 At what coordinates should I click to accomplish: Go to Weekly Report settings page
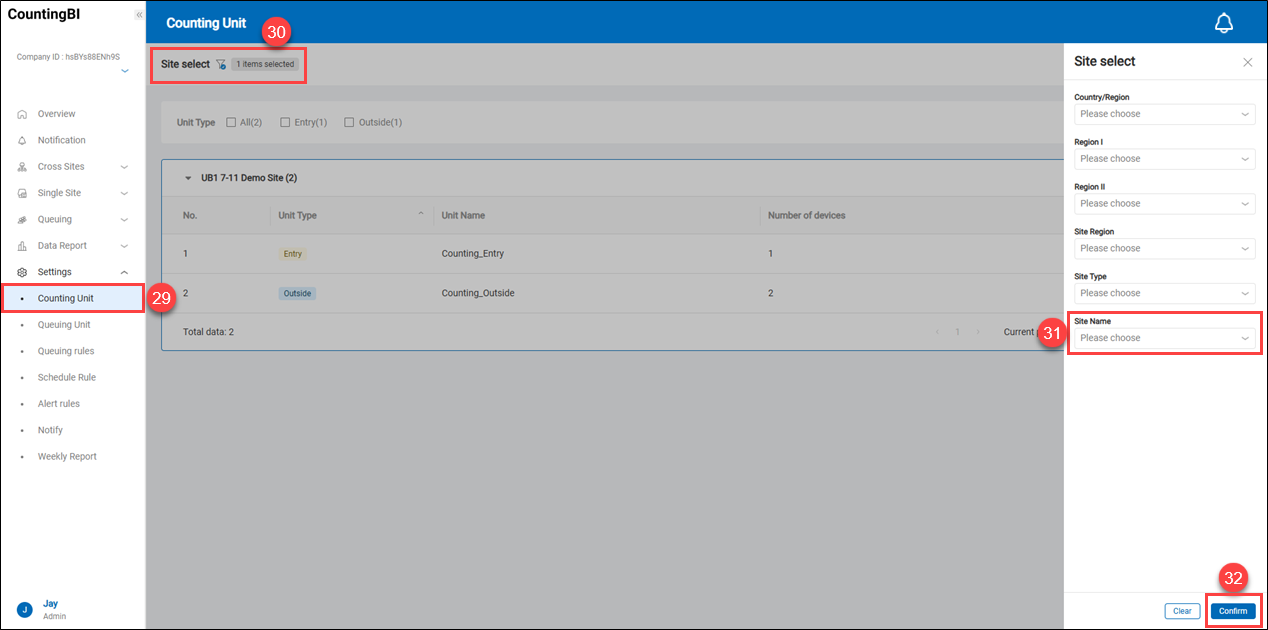67,456
